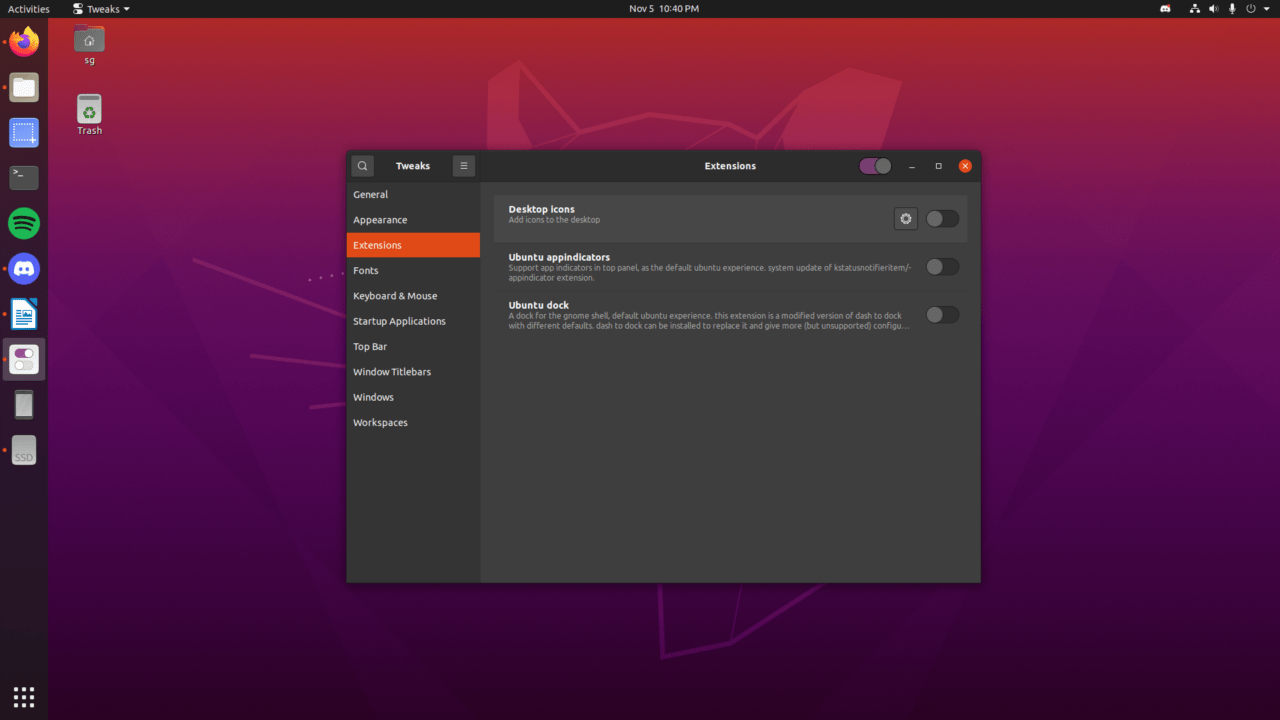Launch Terminal from the dock

[x=24, y=178]
